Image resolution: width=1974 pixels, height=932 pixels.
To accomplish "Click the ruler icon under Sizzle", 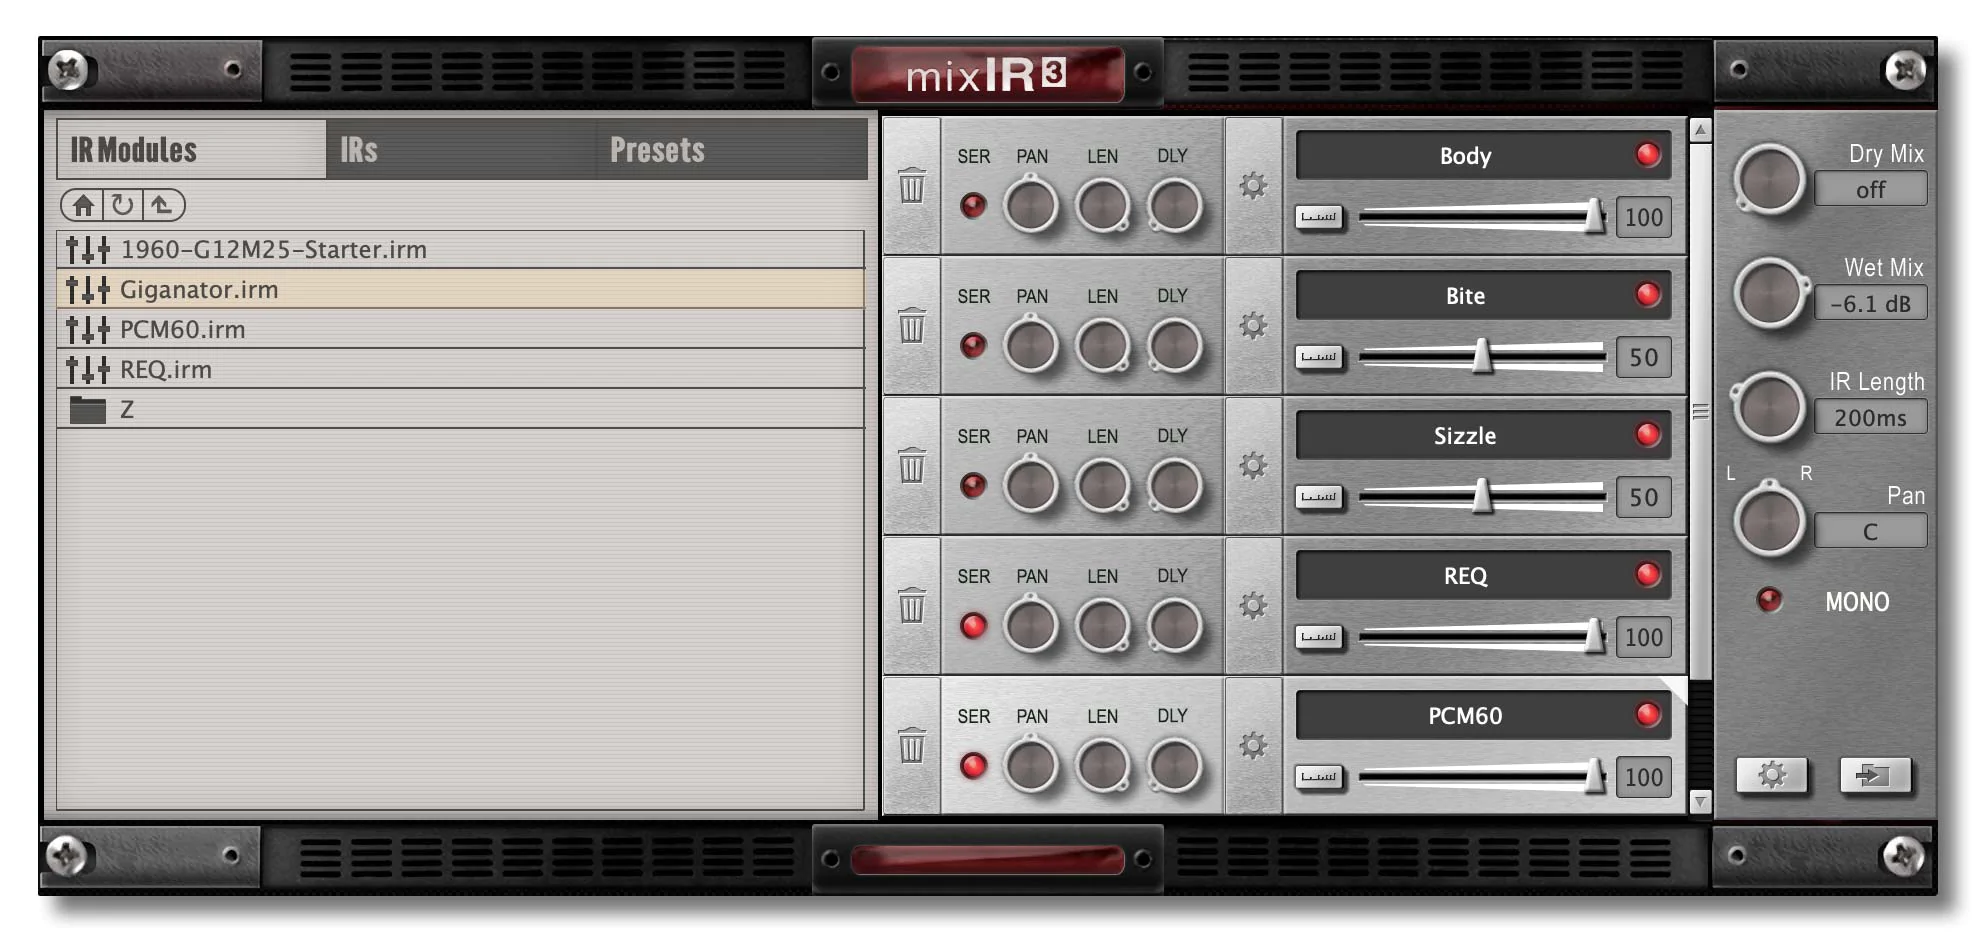I will pos(1319,497).
